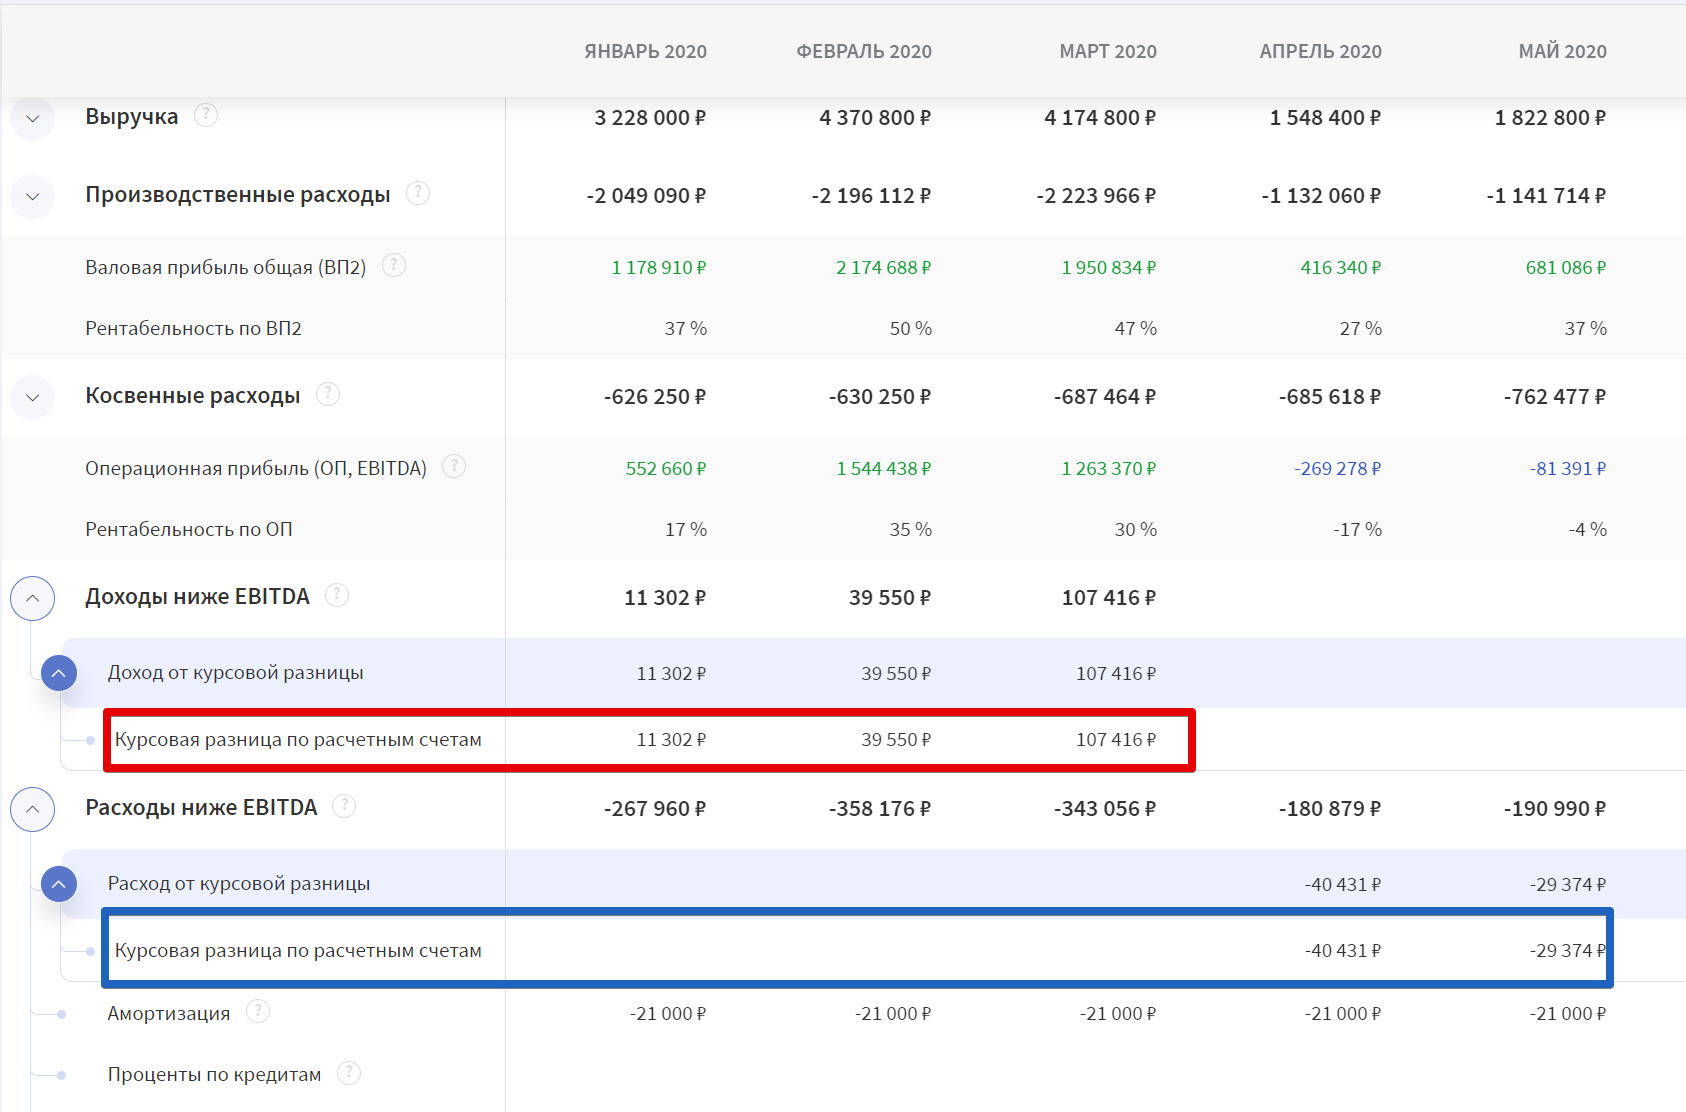
Task: Expand the Косвенные расходы chevron
Action: click(x=32, y=397)
